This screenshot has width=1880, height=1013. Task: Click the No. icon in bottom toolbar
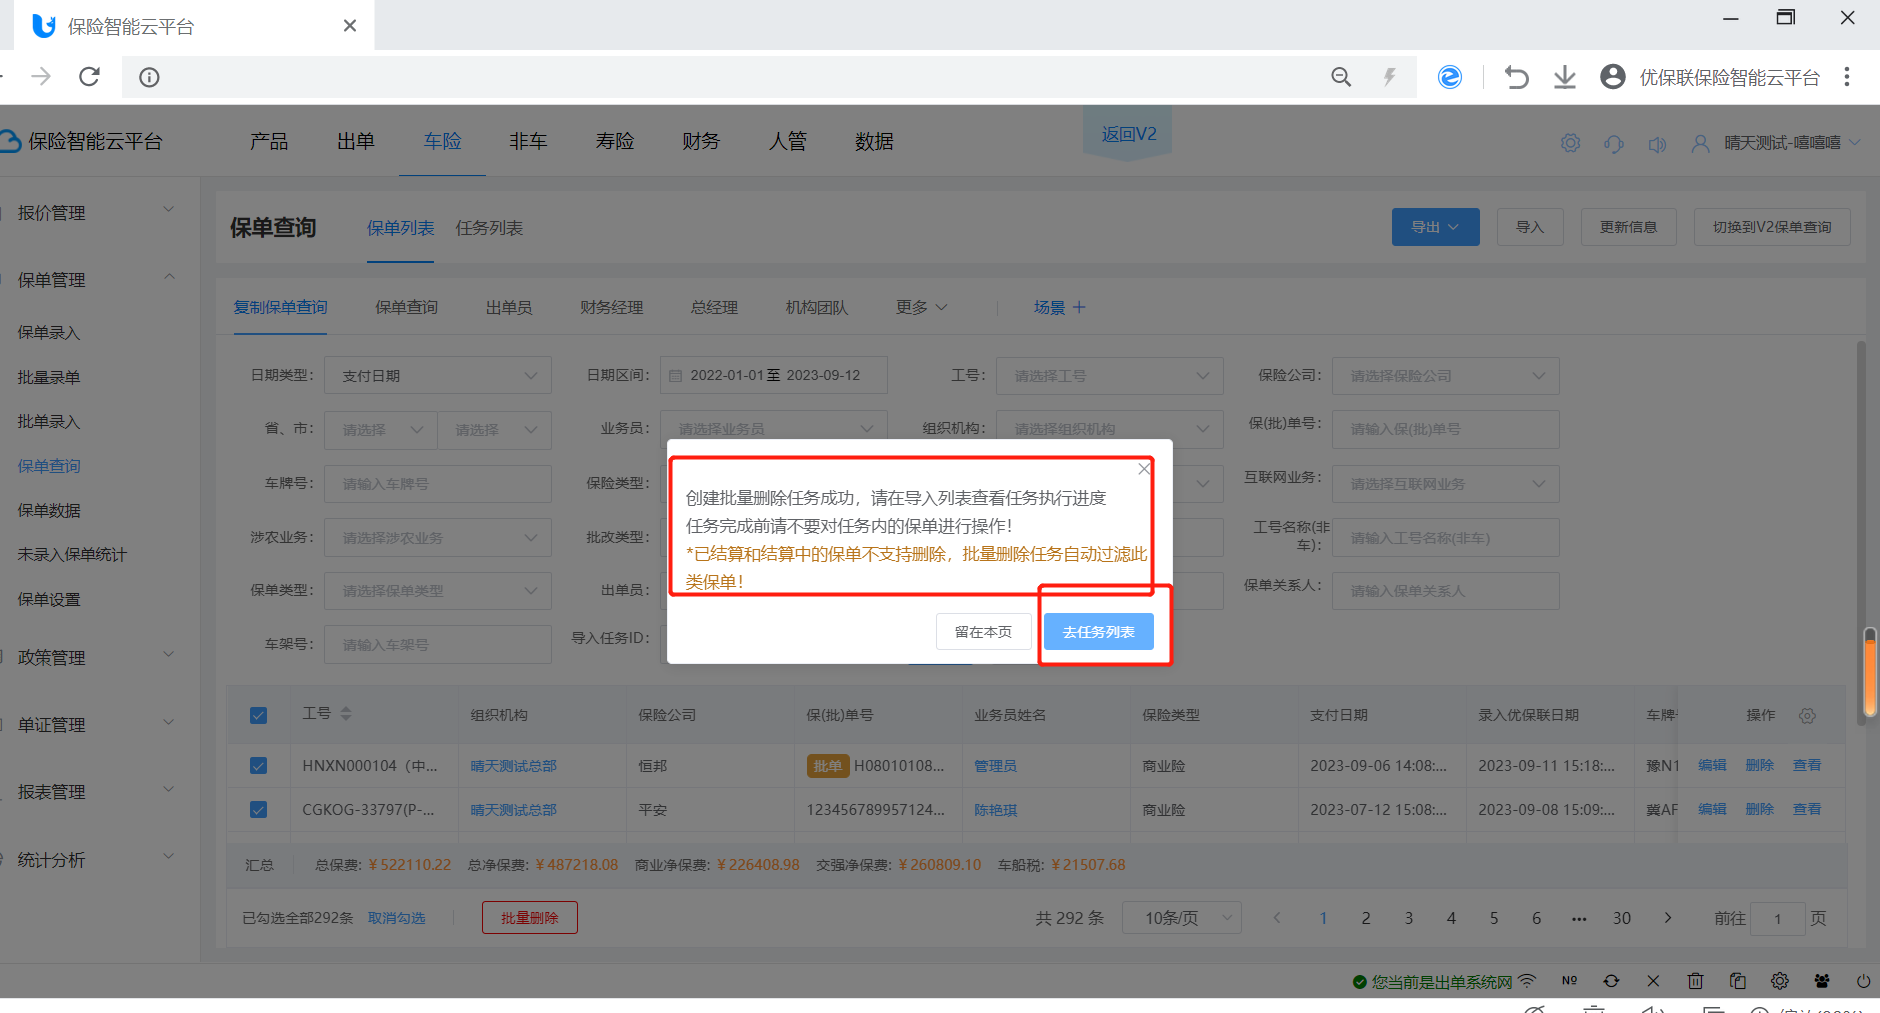coord(1569,981)
